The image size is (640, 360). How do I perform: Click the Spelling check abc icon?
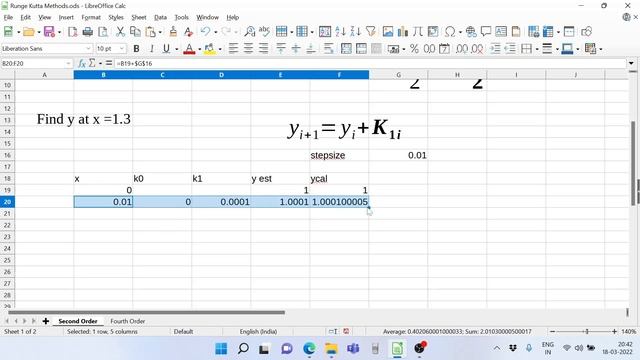[x=264, y=31]
